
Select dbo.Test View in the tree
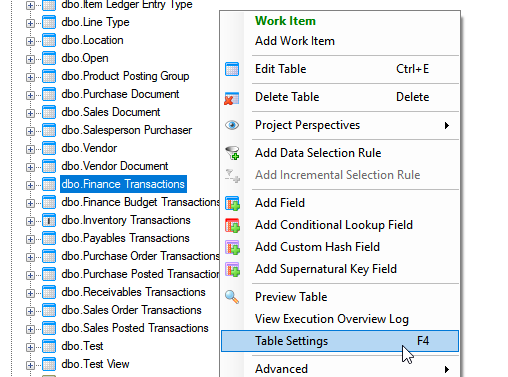coord(95,364)
